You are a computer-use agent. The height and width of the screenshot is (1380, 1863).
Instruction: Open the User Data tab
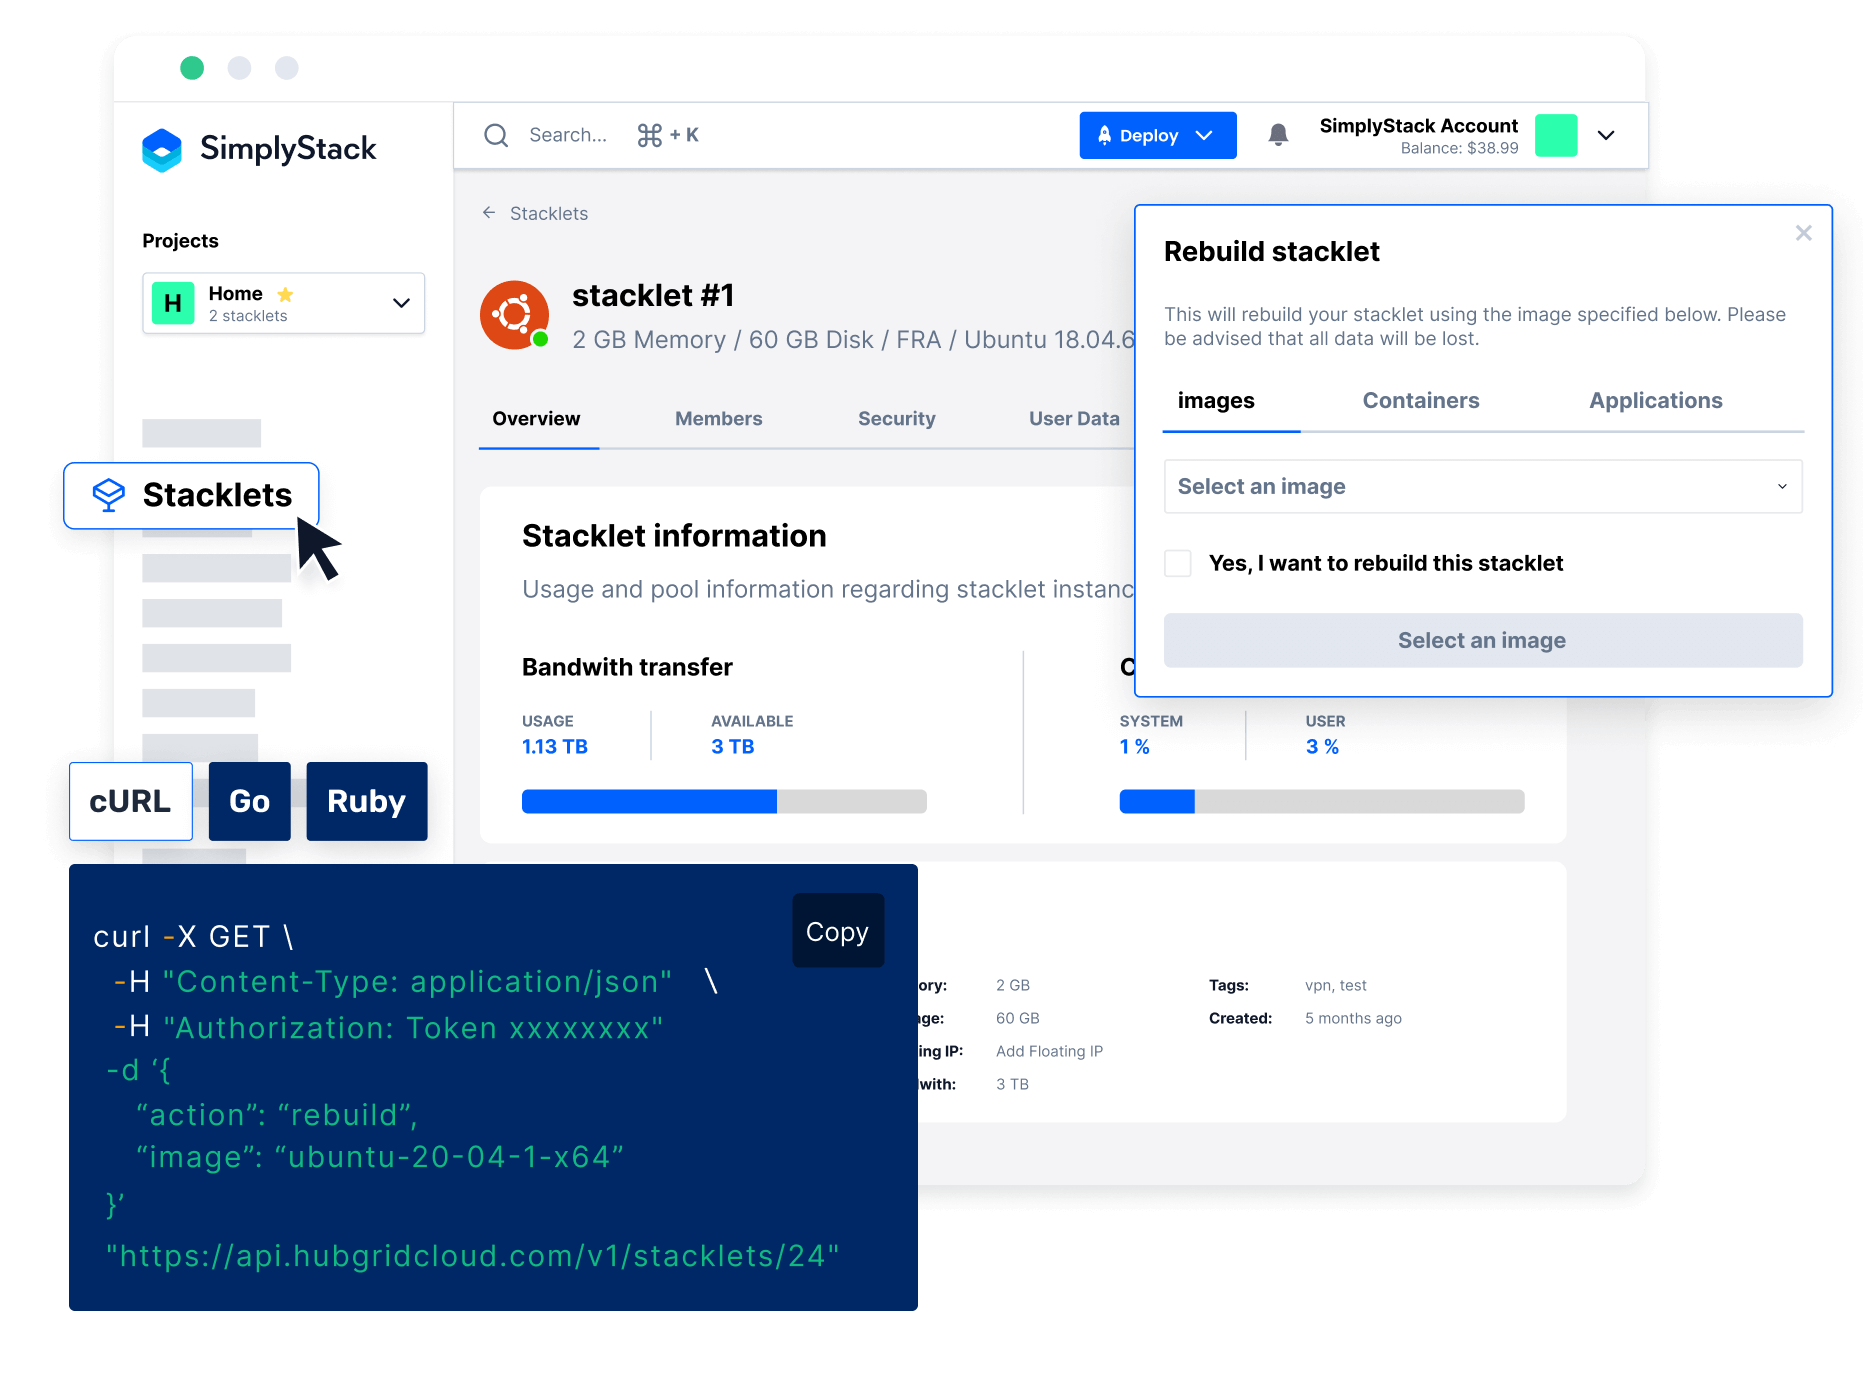tap(1074, 419)
